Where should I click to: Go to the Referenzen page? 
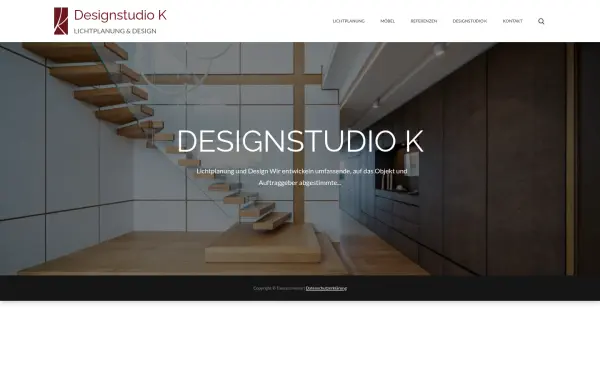point(424,21)
